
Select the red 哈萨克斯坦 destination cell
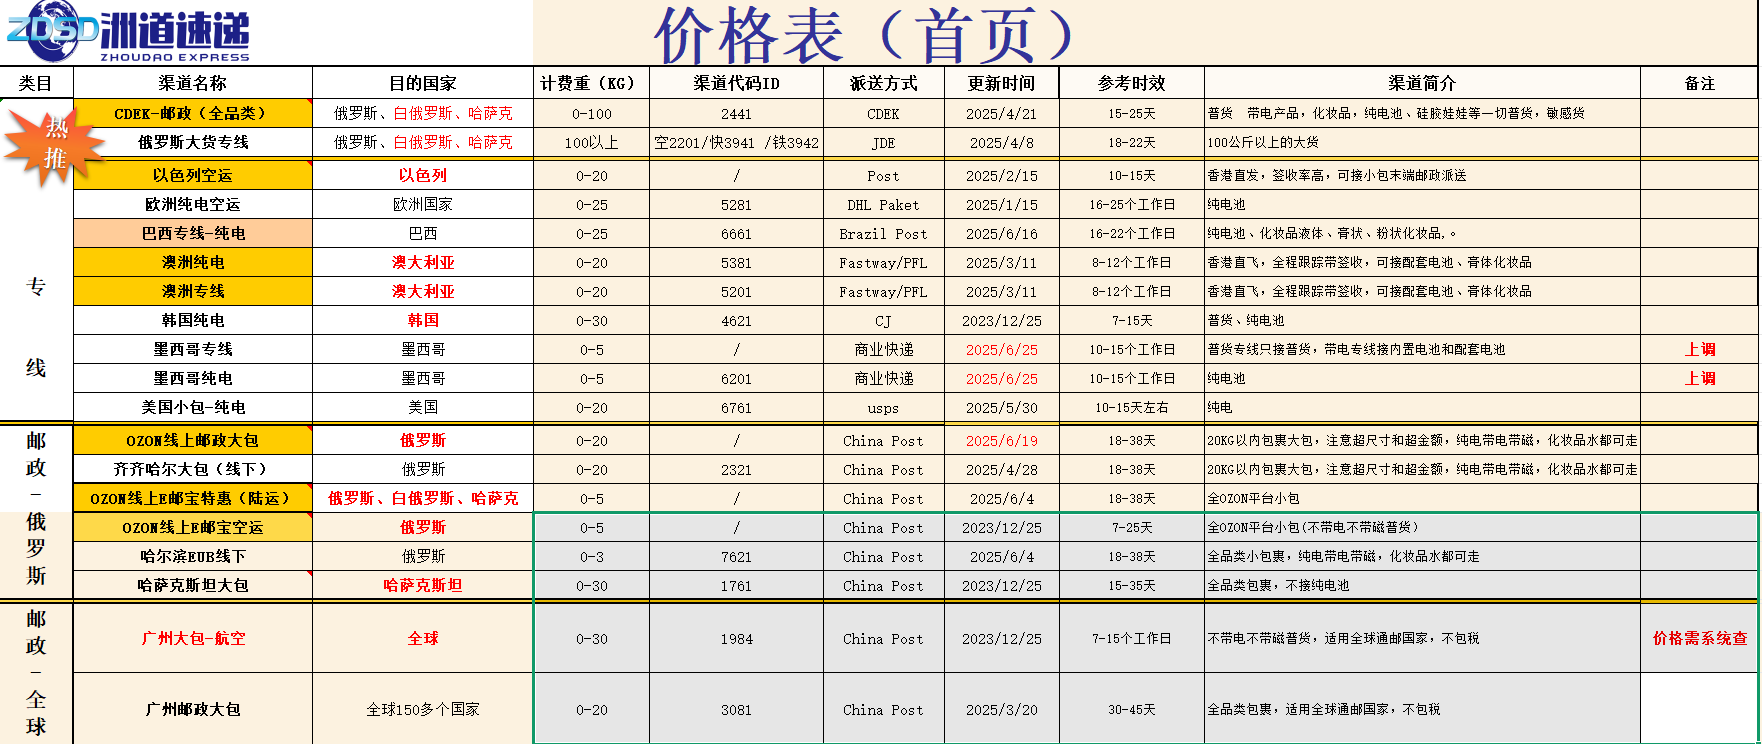pos(423,585)
